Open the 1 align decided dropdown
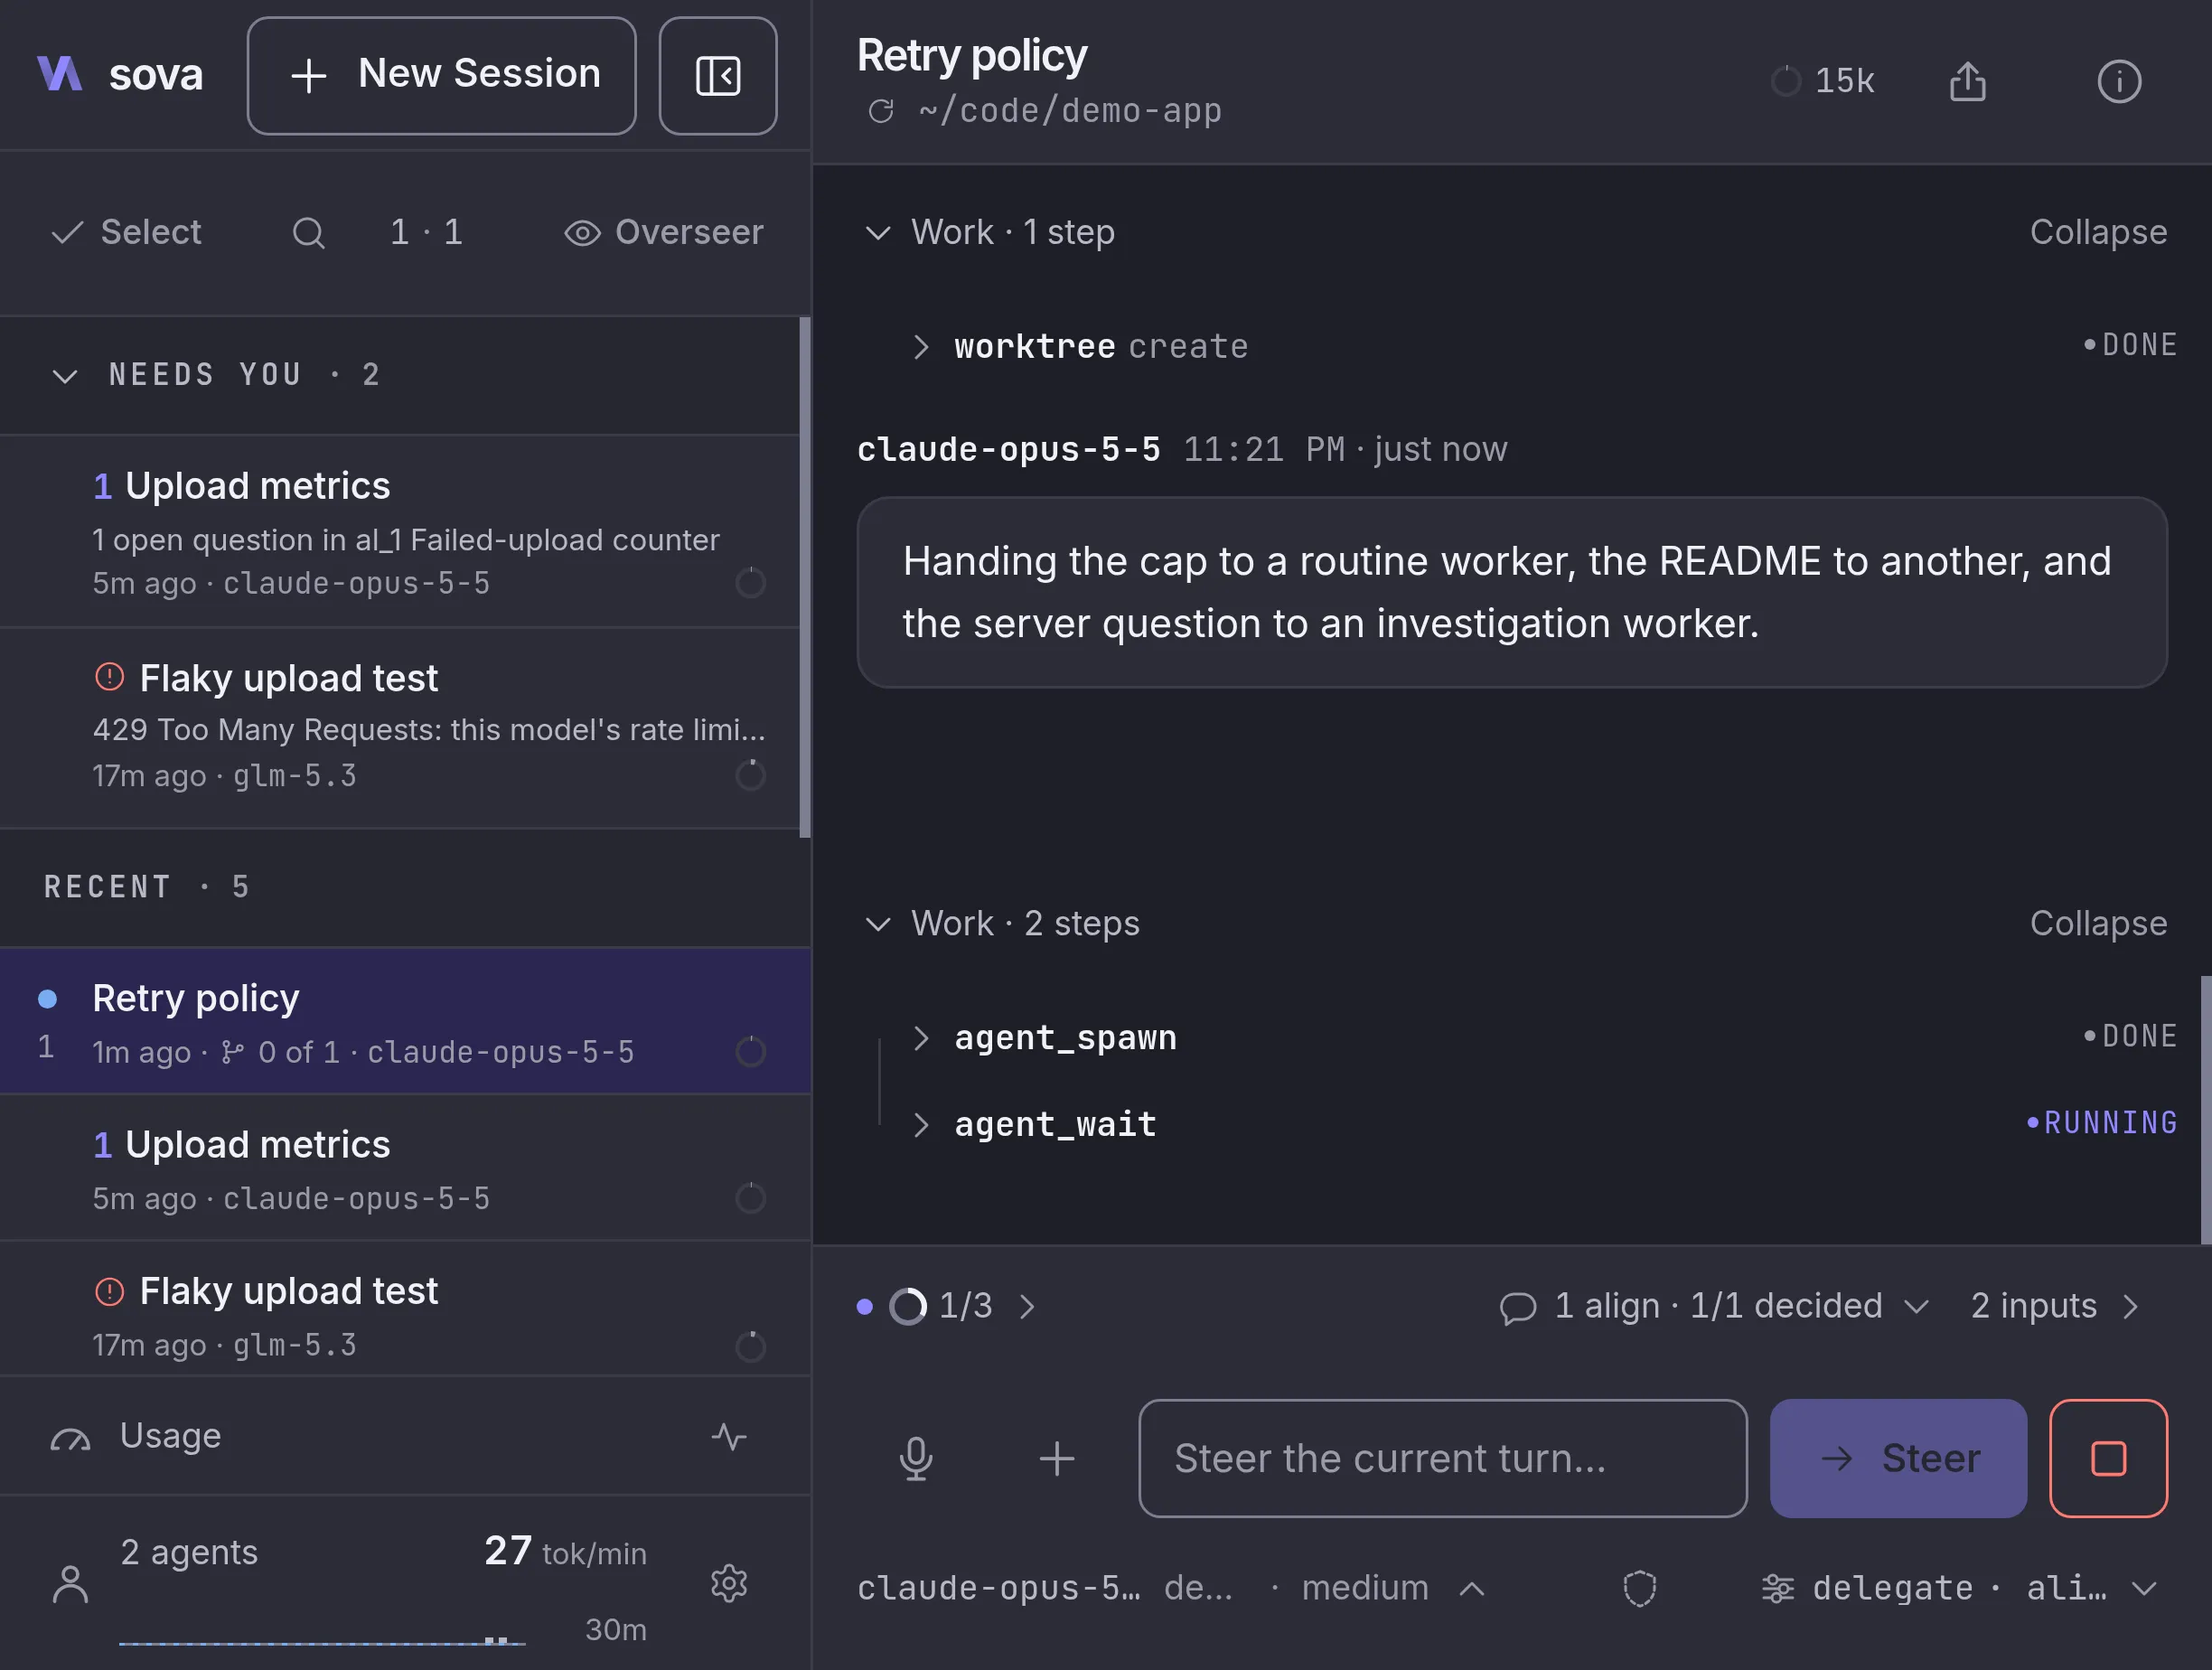 coord(1714,1306)
